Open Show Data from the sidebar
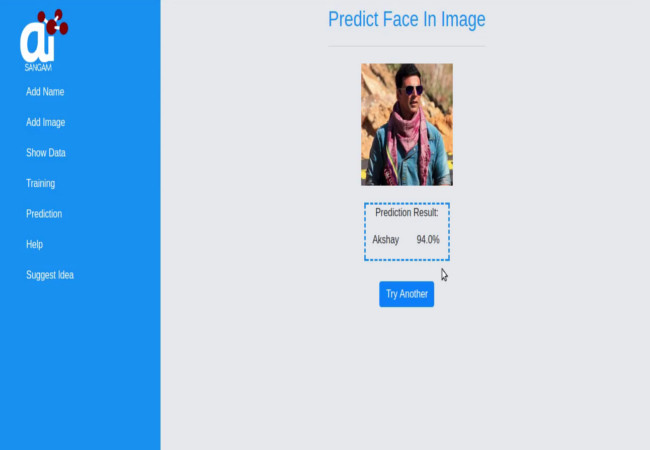Viewport: 650px width, 450px height. point(46,152)
